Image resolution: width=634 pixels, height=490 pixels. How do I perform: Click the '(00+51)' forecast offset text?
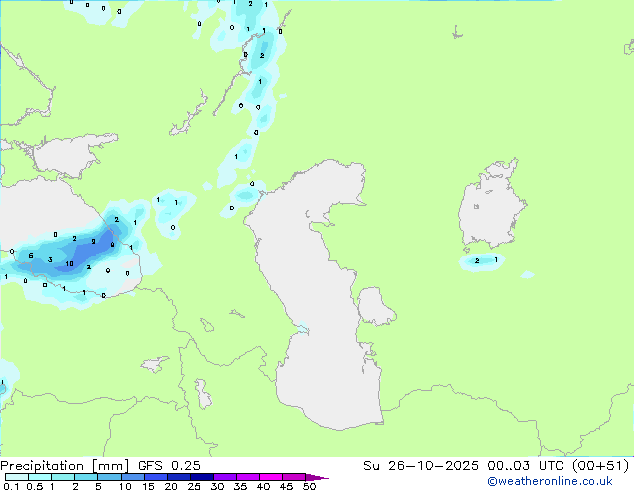pyautogui.click(x=601, y=466)
